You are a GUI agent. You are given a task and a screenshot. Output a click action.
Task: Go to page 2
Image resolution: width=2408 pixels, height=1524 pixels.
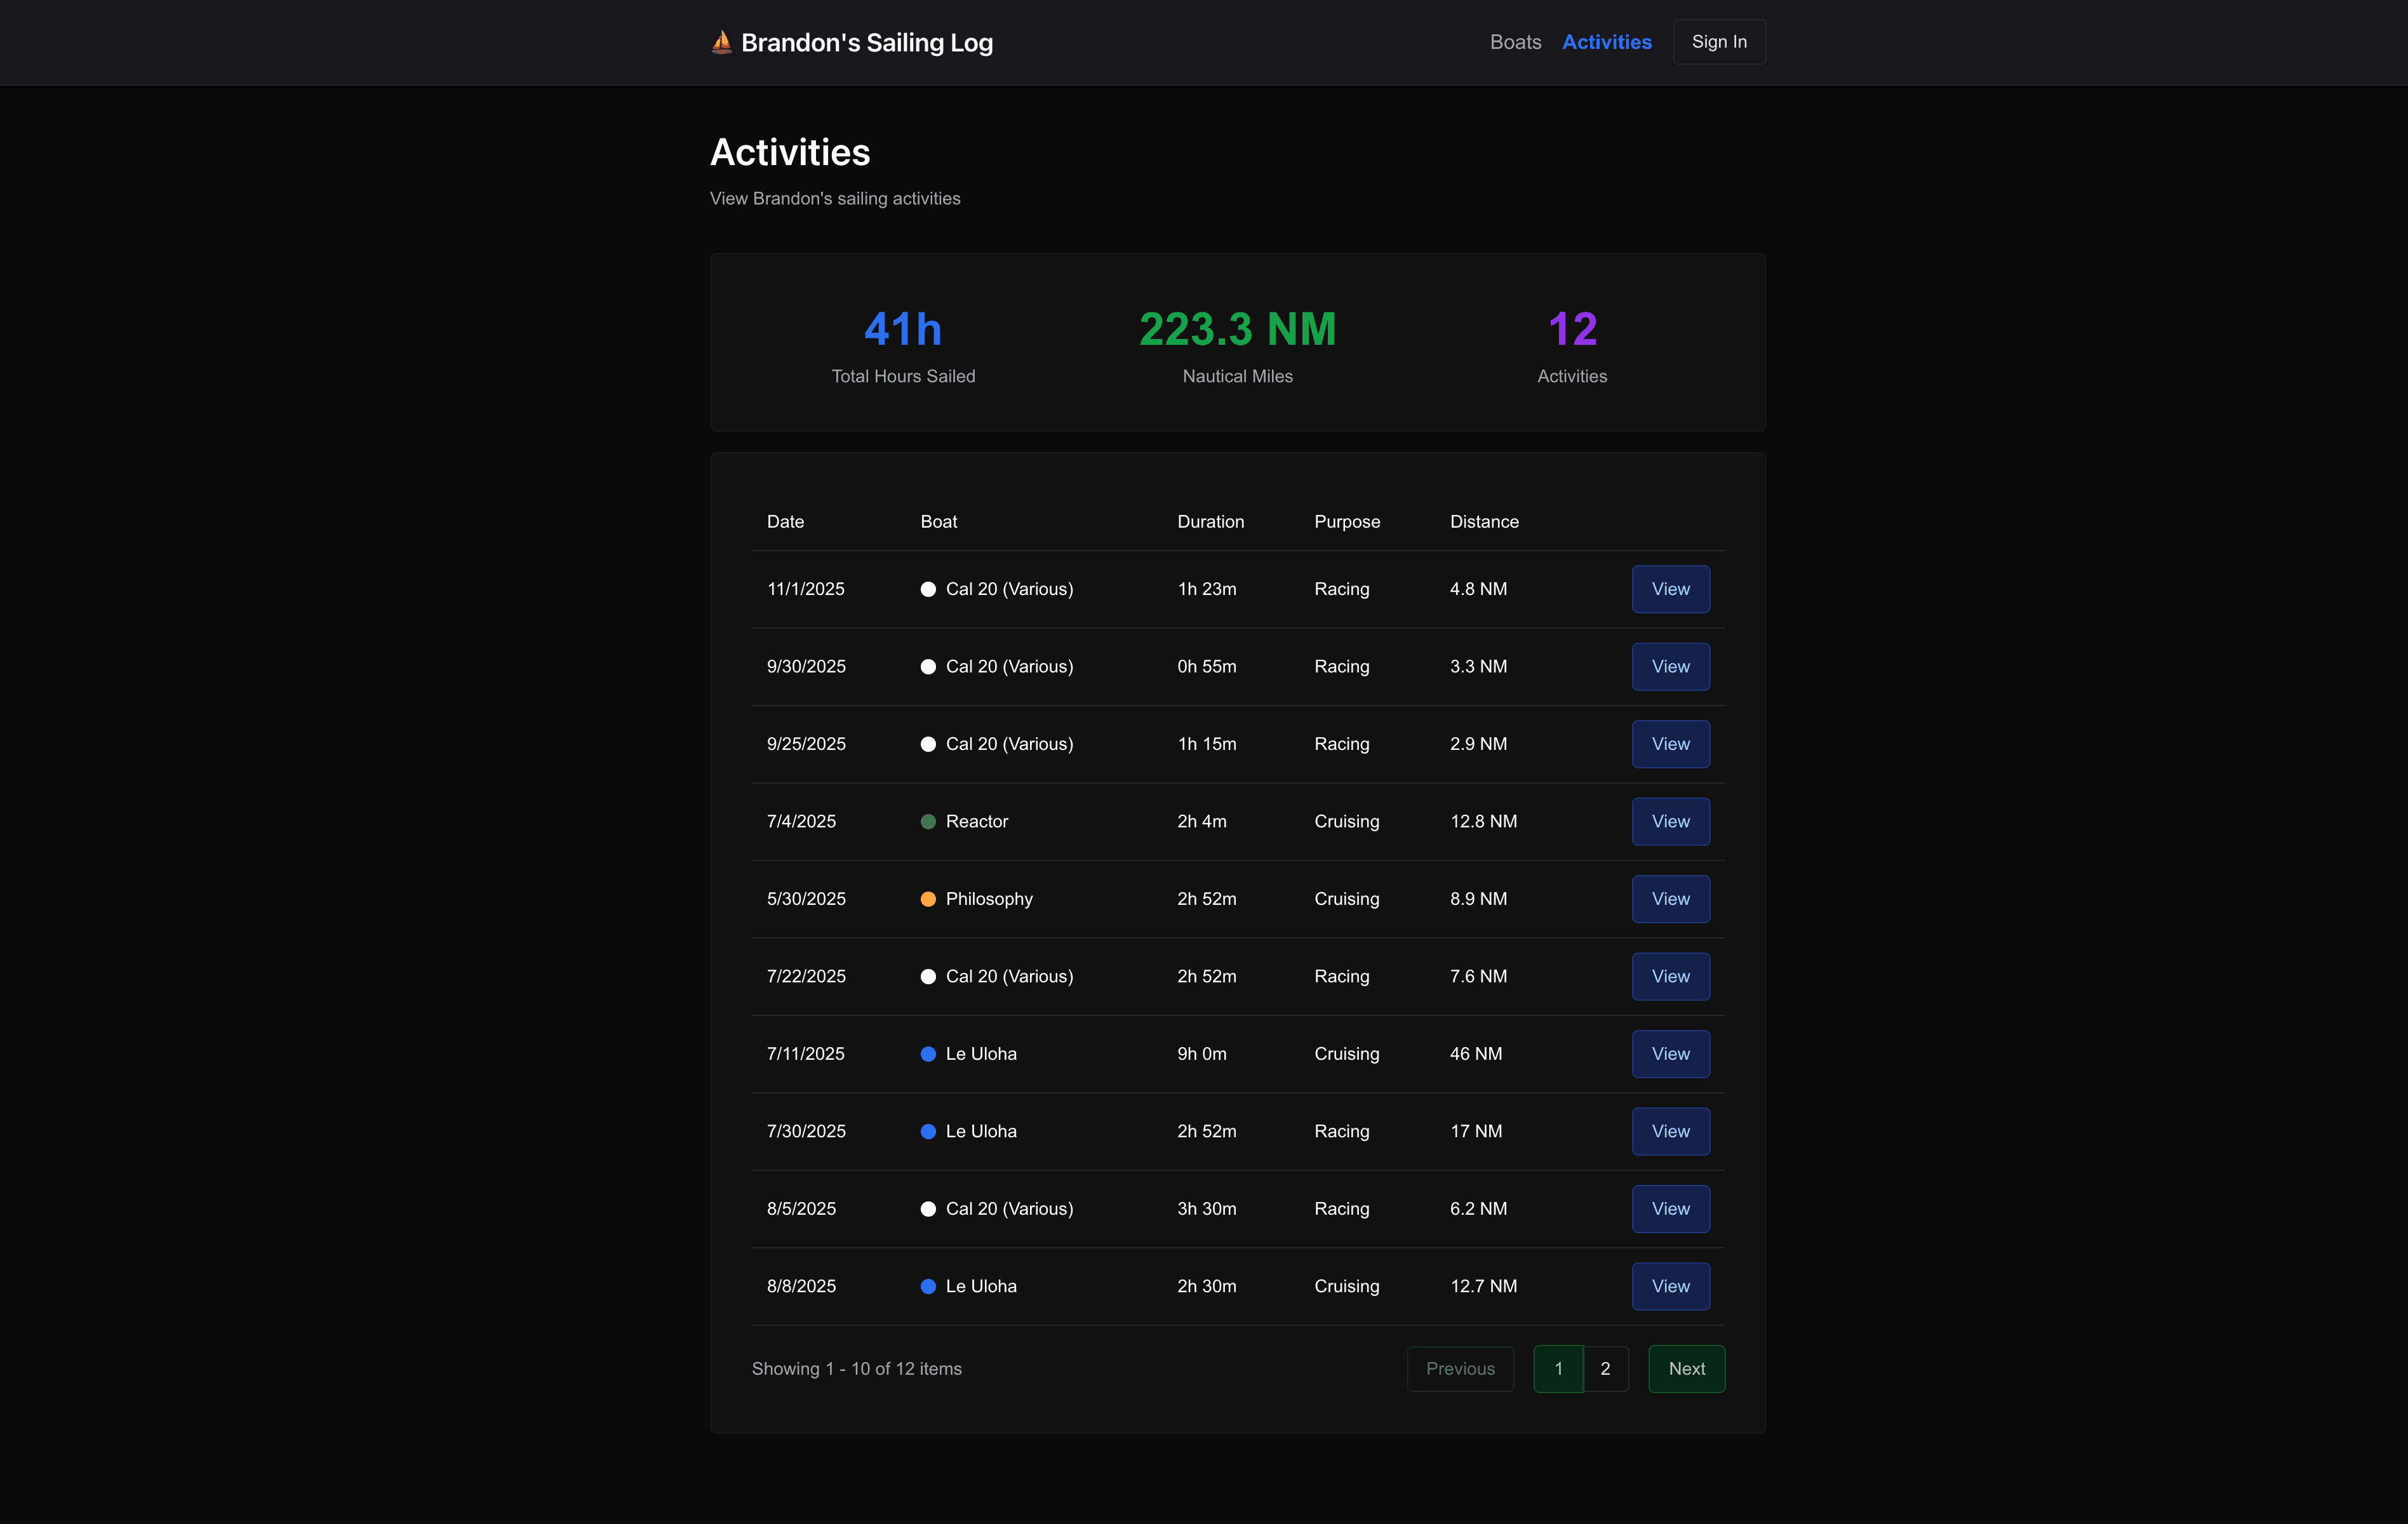click(1605, 1369)
